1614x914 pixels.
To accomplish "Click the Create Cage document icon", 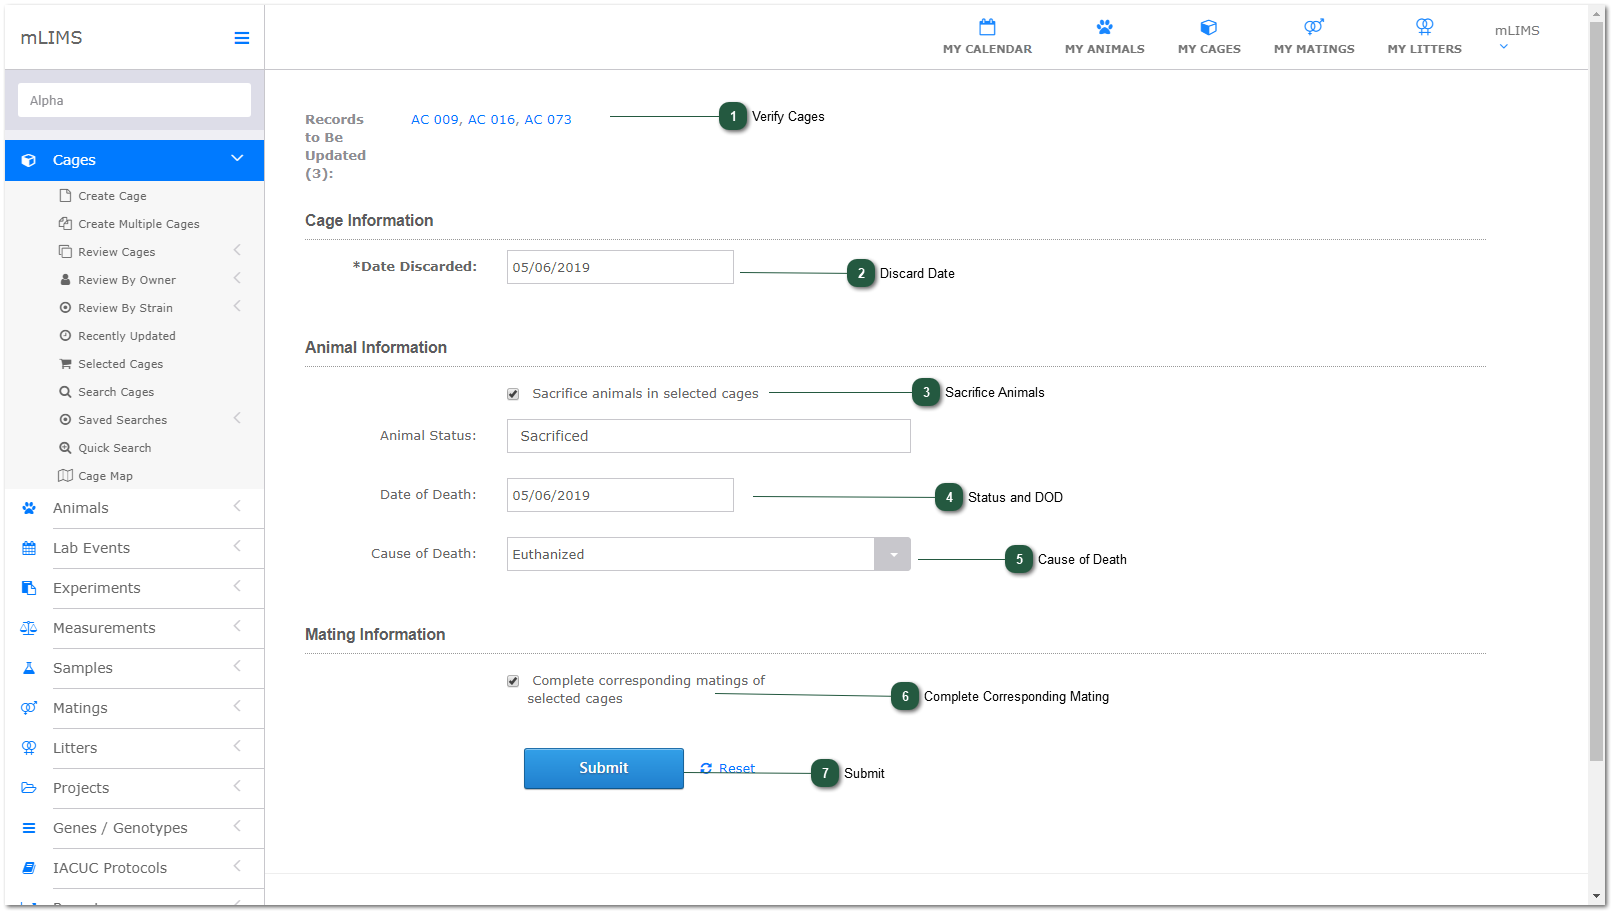I will (65, 196).
